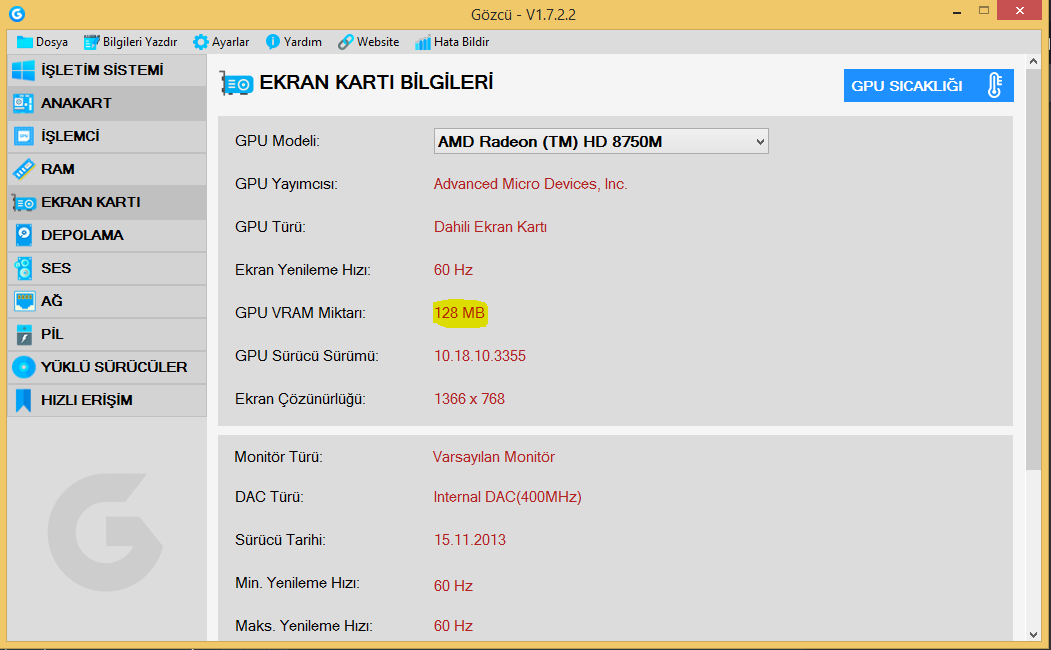
Task: Click the graphics card icon beside EKRAN KARTI
Action: (23, 202)
